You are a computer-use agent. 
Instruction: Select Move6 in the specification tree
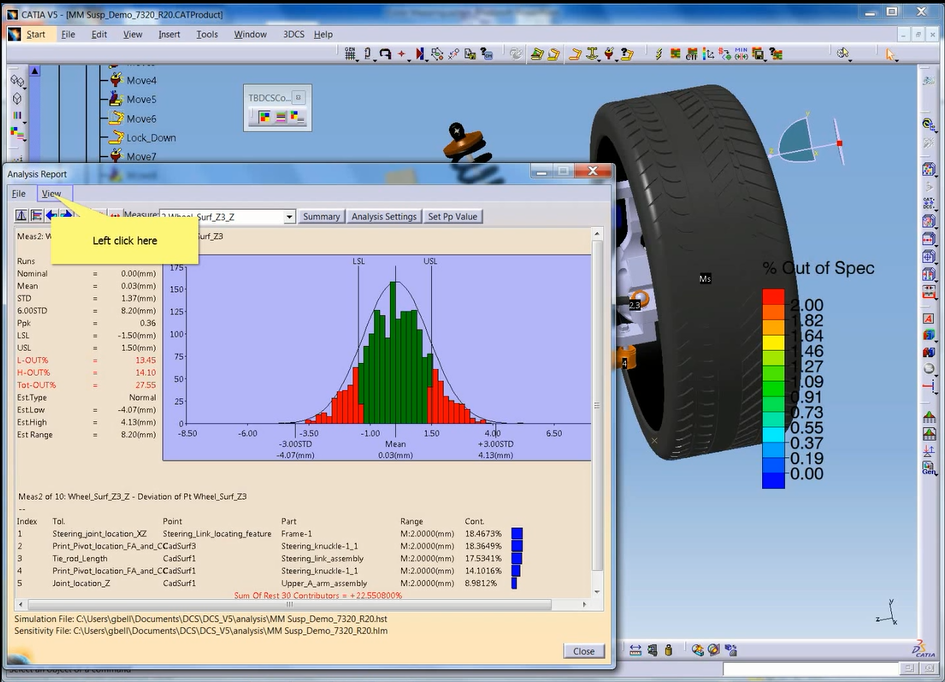140,119
